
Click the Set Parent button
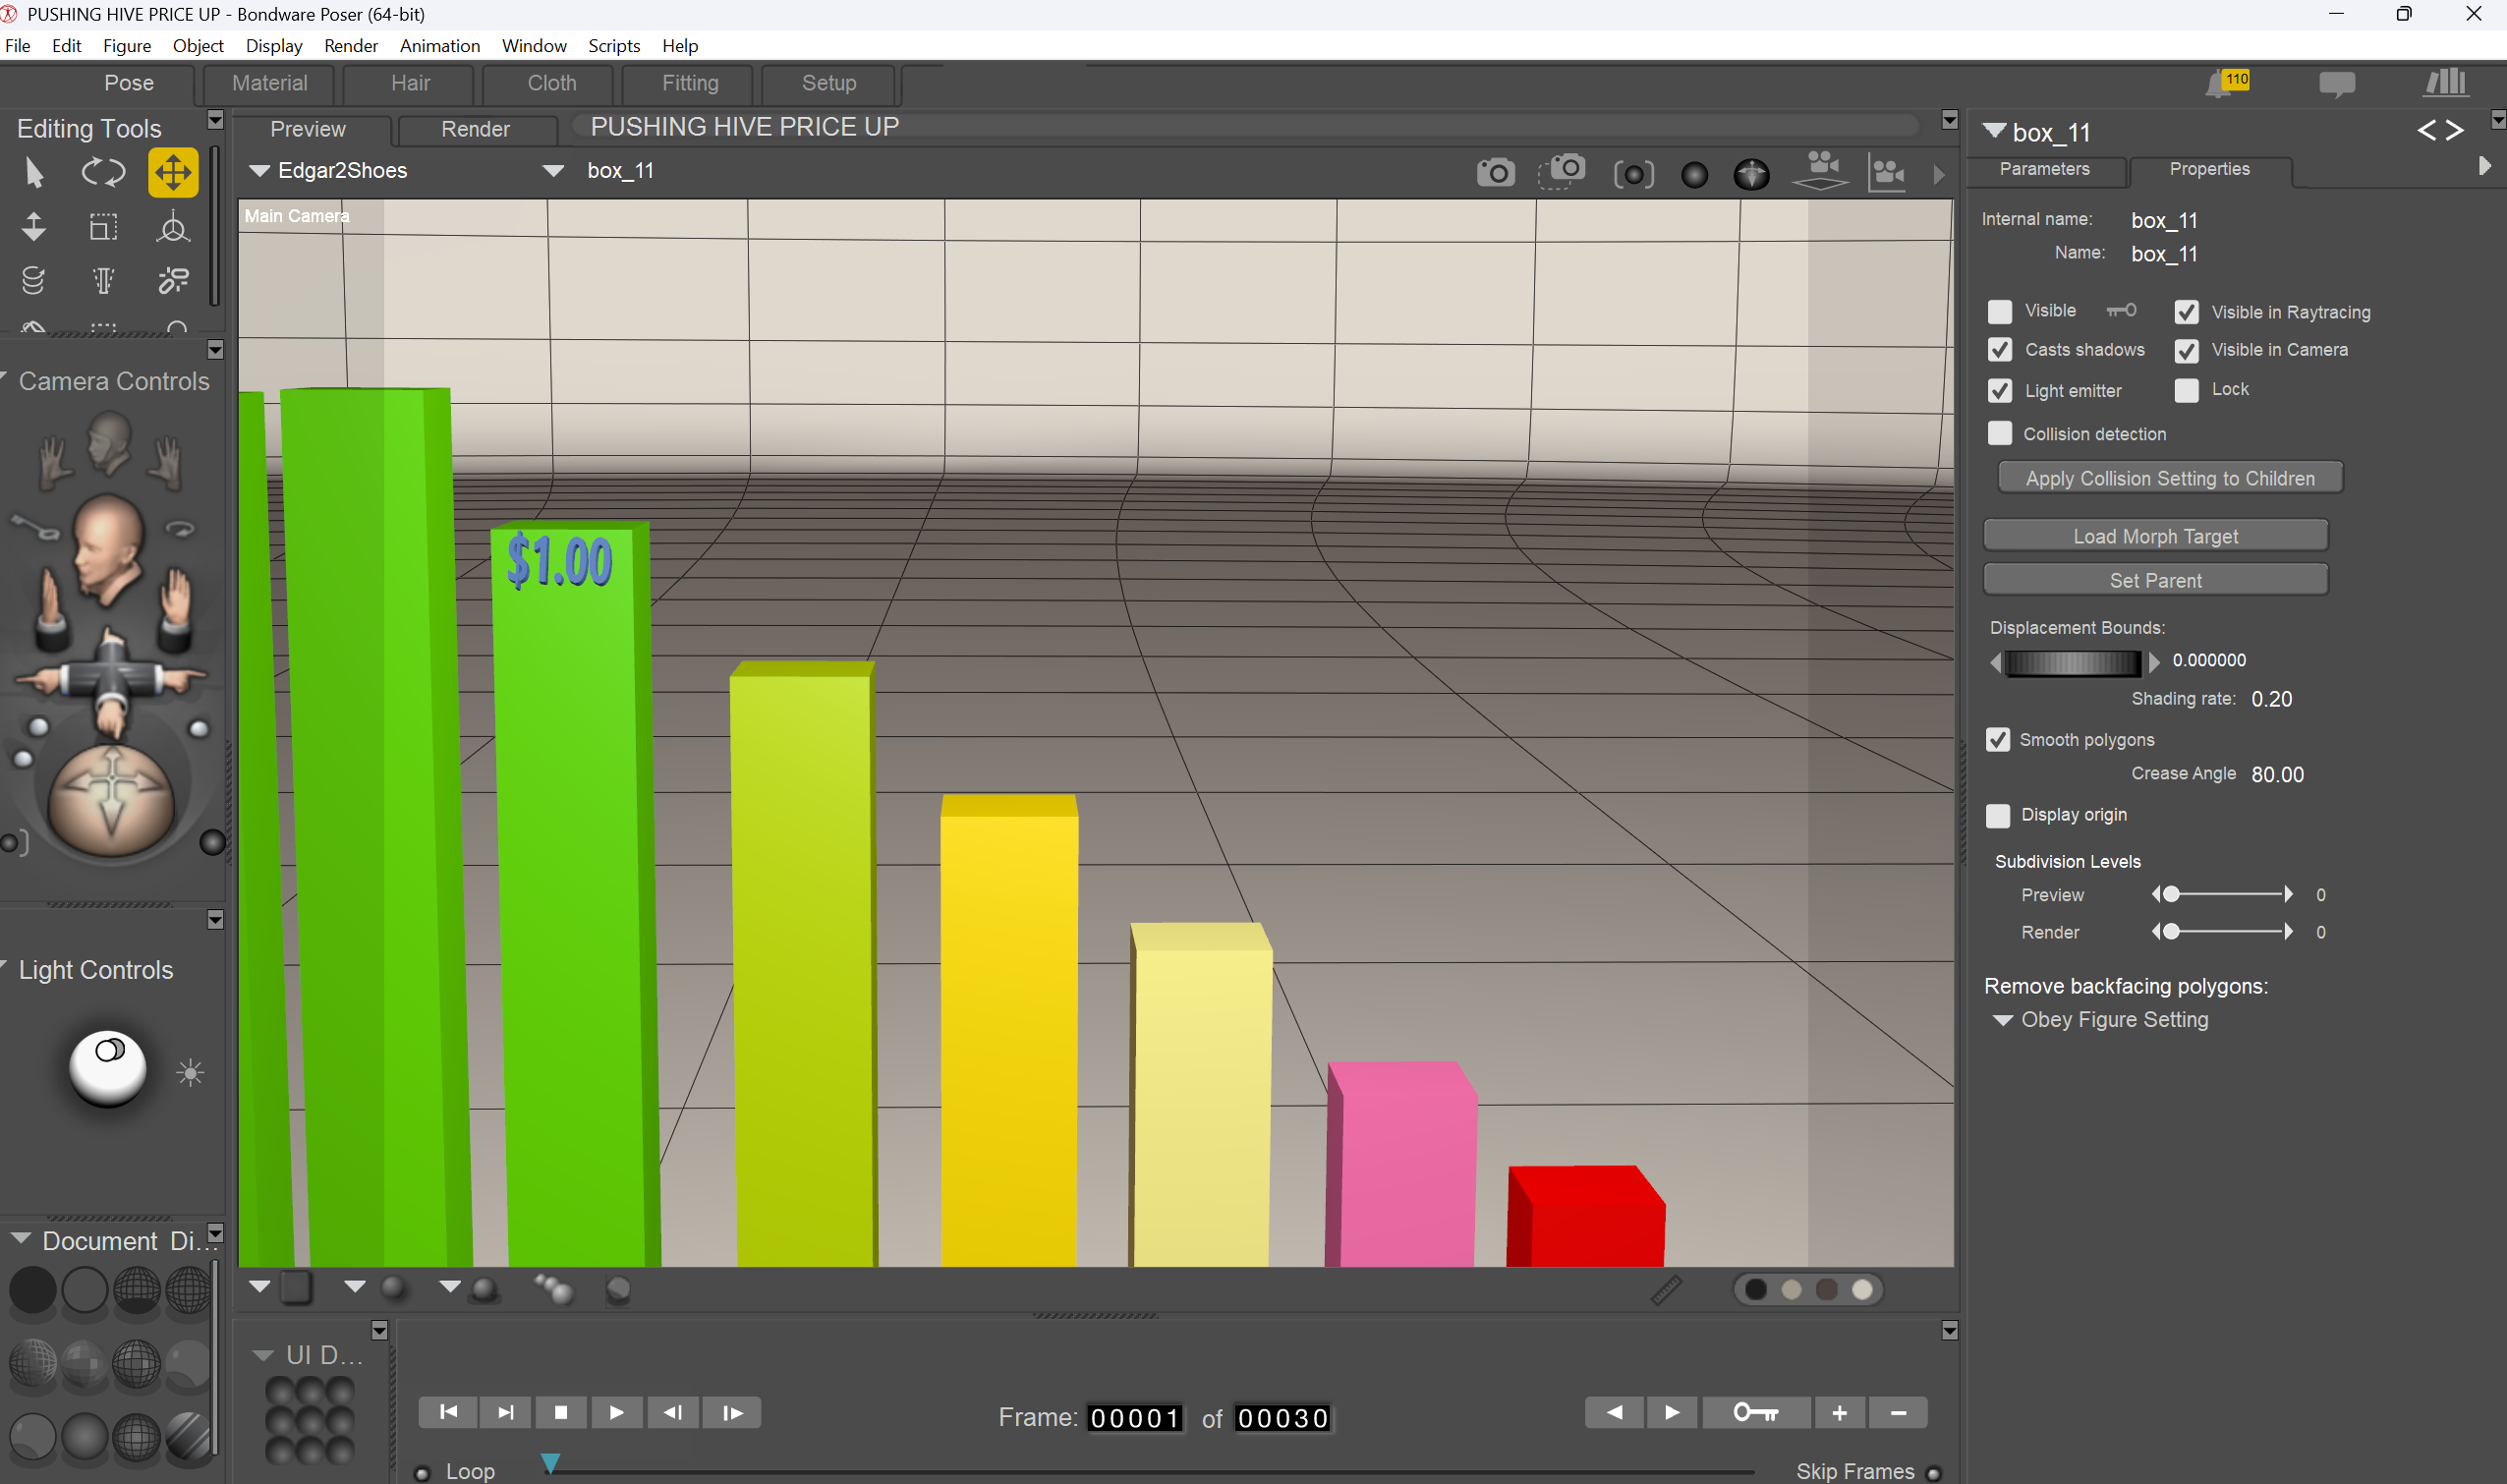coord(2155,580)
